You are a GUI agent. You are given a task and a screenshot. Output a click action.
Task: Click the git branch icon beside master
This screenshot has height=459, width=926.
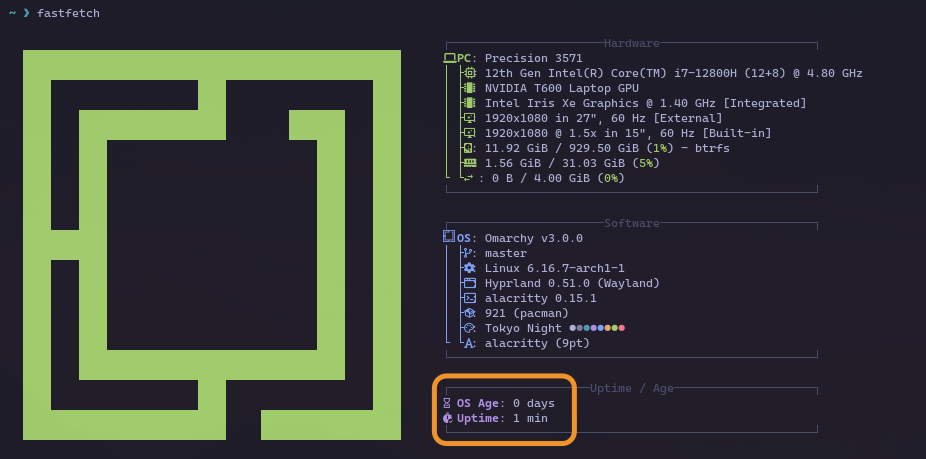pos(469,253)
